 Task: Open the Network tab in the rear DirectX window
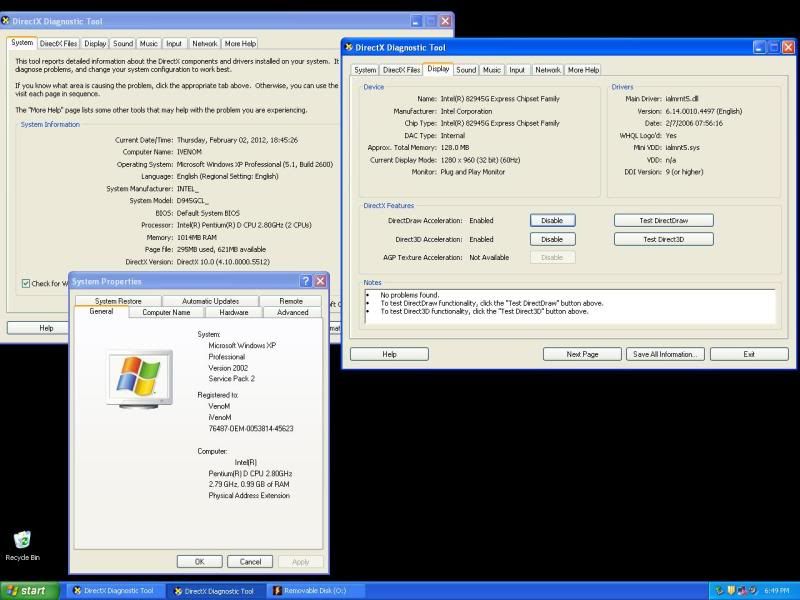(x=205, y=44)
